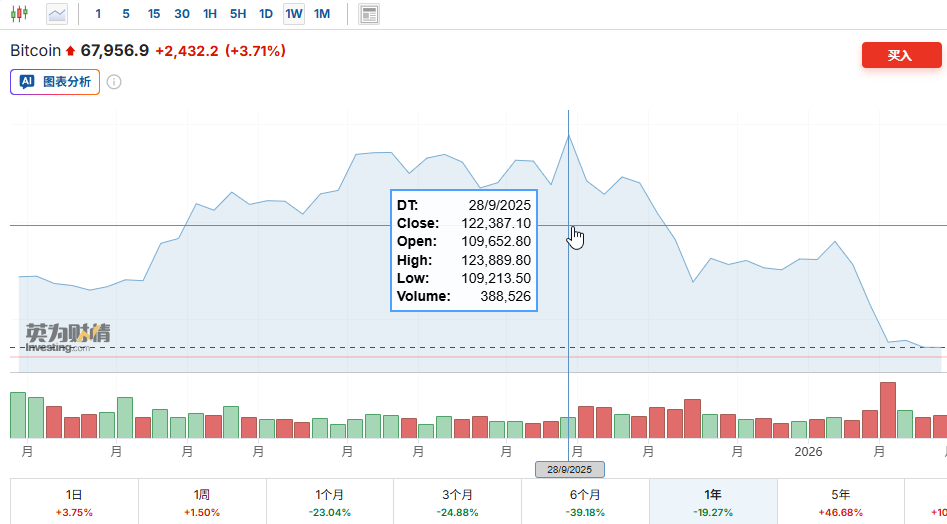Select the 6个月 performance tab
Image resolution: width=947 pixels, height=524 pixels.
[x=585, y=502]
